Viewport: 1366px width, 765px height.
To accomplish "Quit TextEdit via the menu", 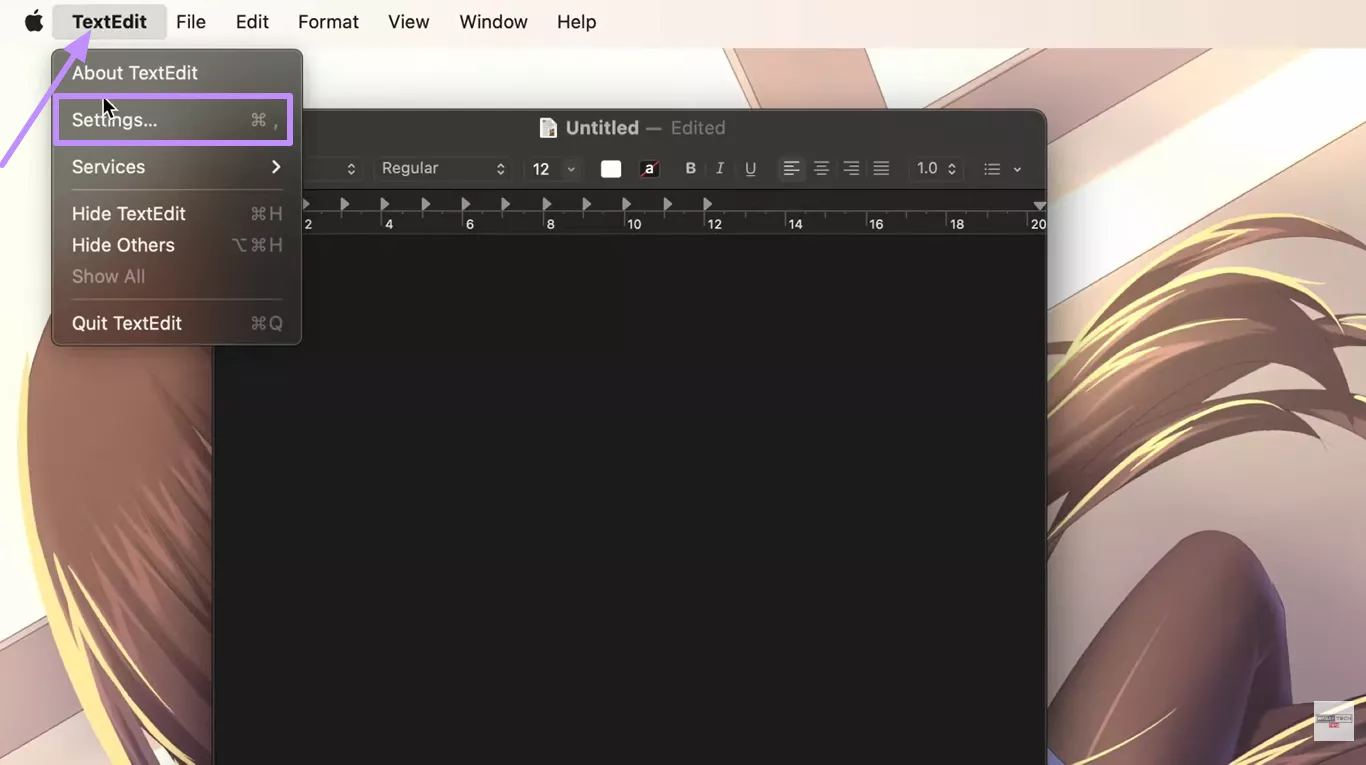I will pyautogui.click(x=127, y=323).
